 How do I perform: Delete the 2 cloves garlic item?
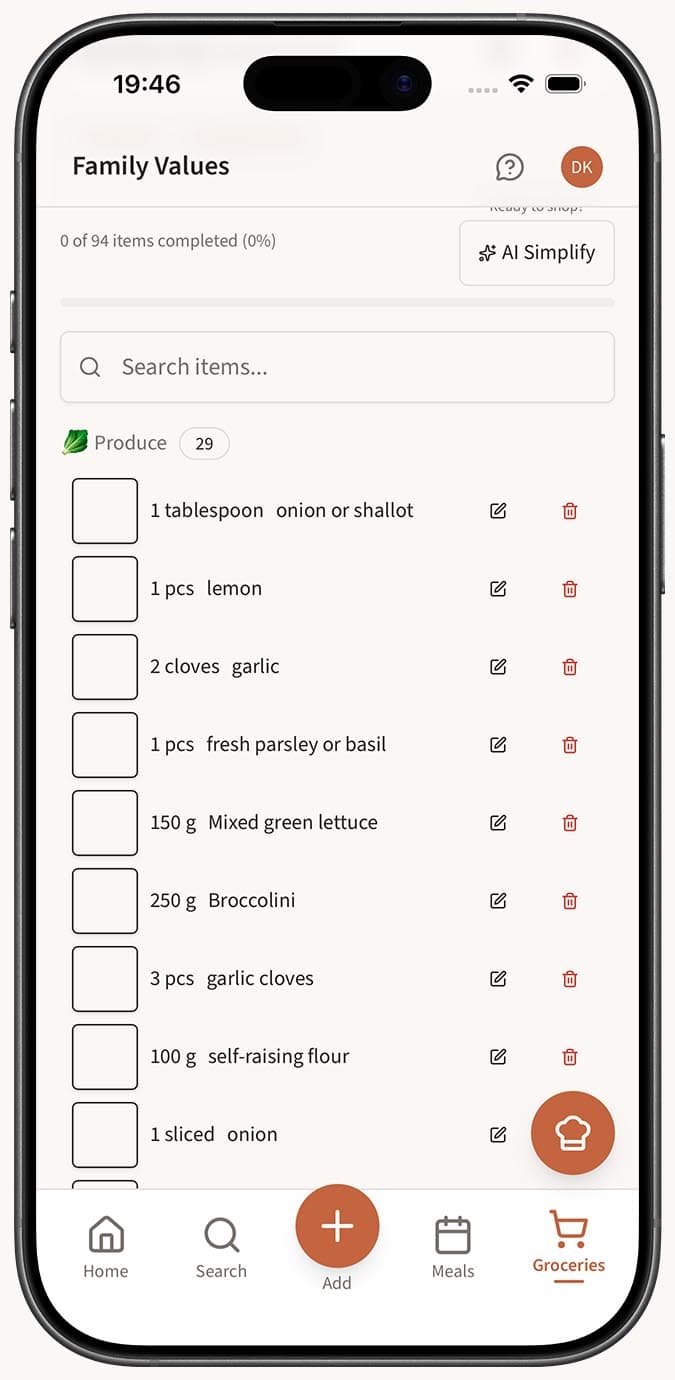(x=569, y=667)
